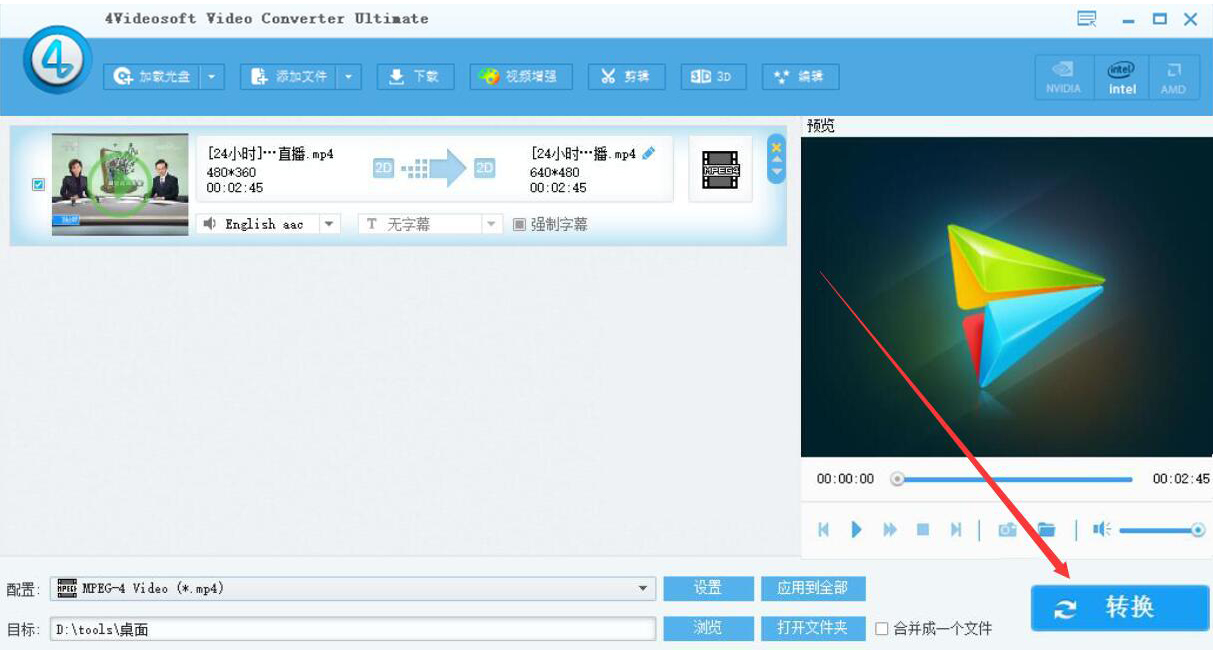Fast forward the preview
1213x650 pixels.
tap(889, 530)
